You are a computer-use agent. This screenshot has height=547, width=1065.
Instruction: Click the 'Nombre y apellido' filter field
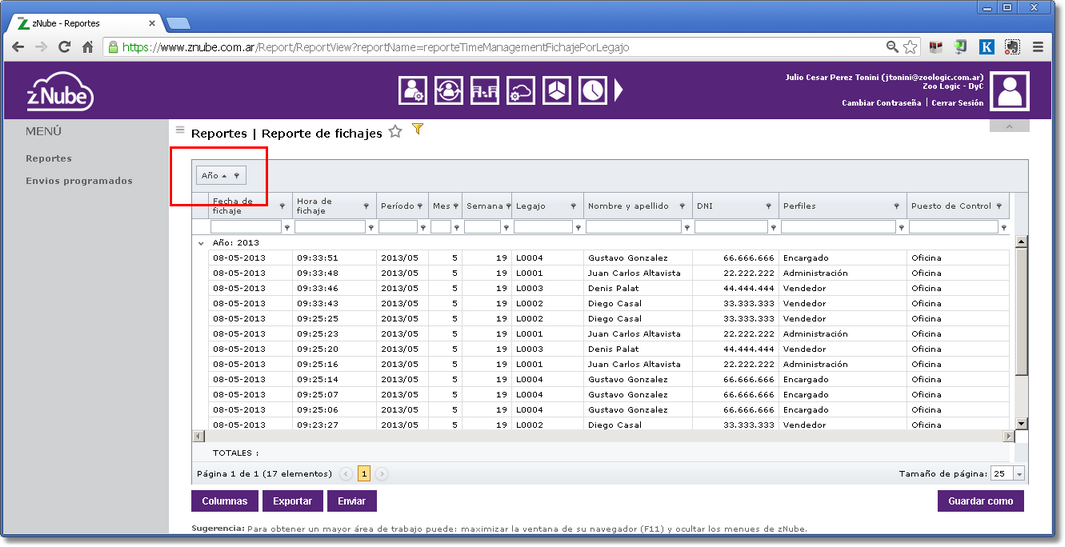click(633, 227)
